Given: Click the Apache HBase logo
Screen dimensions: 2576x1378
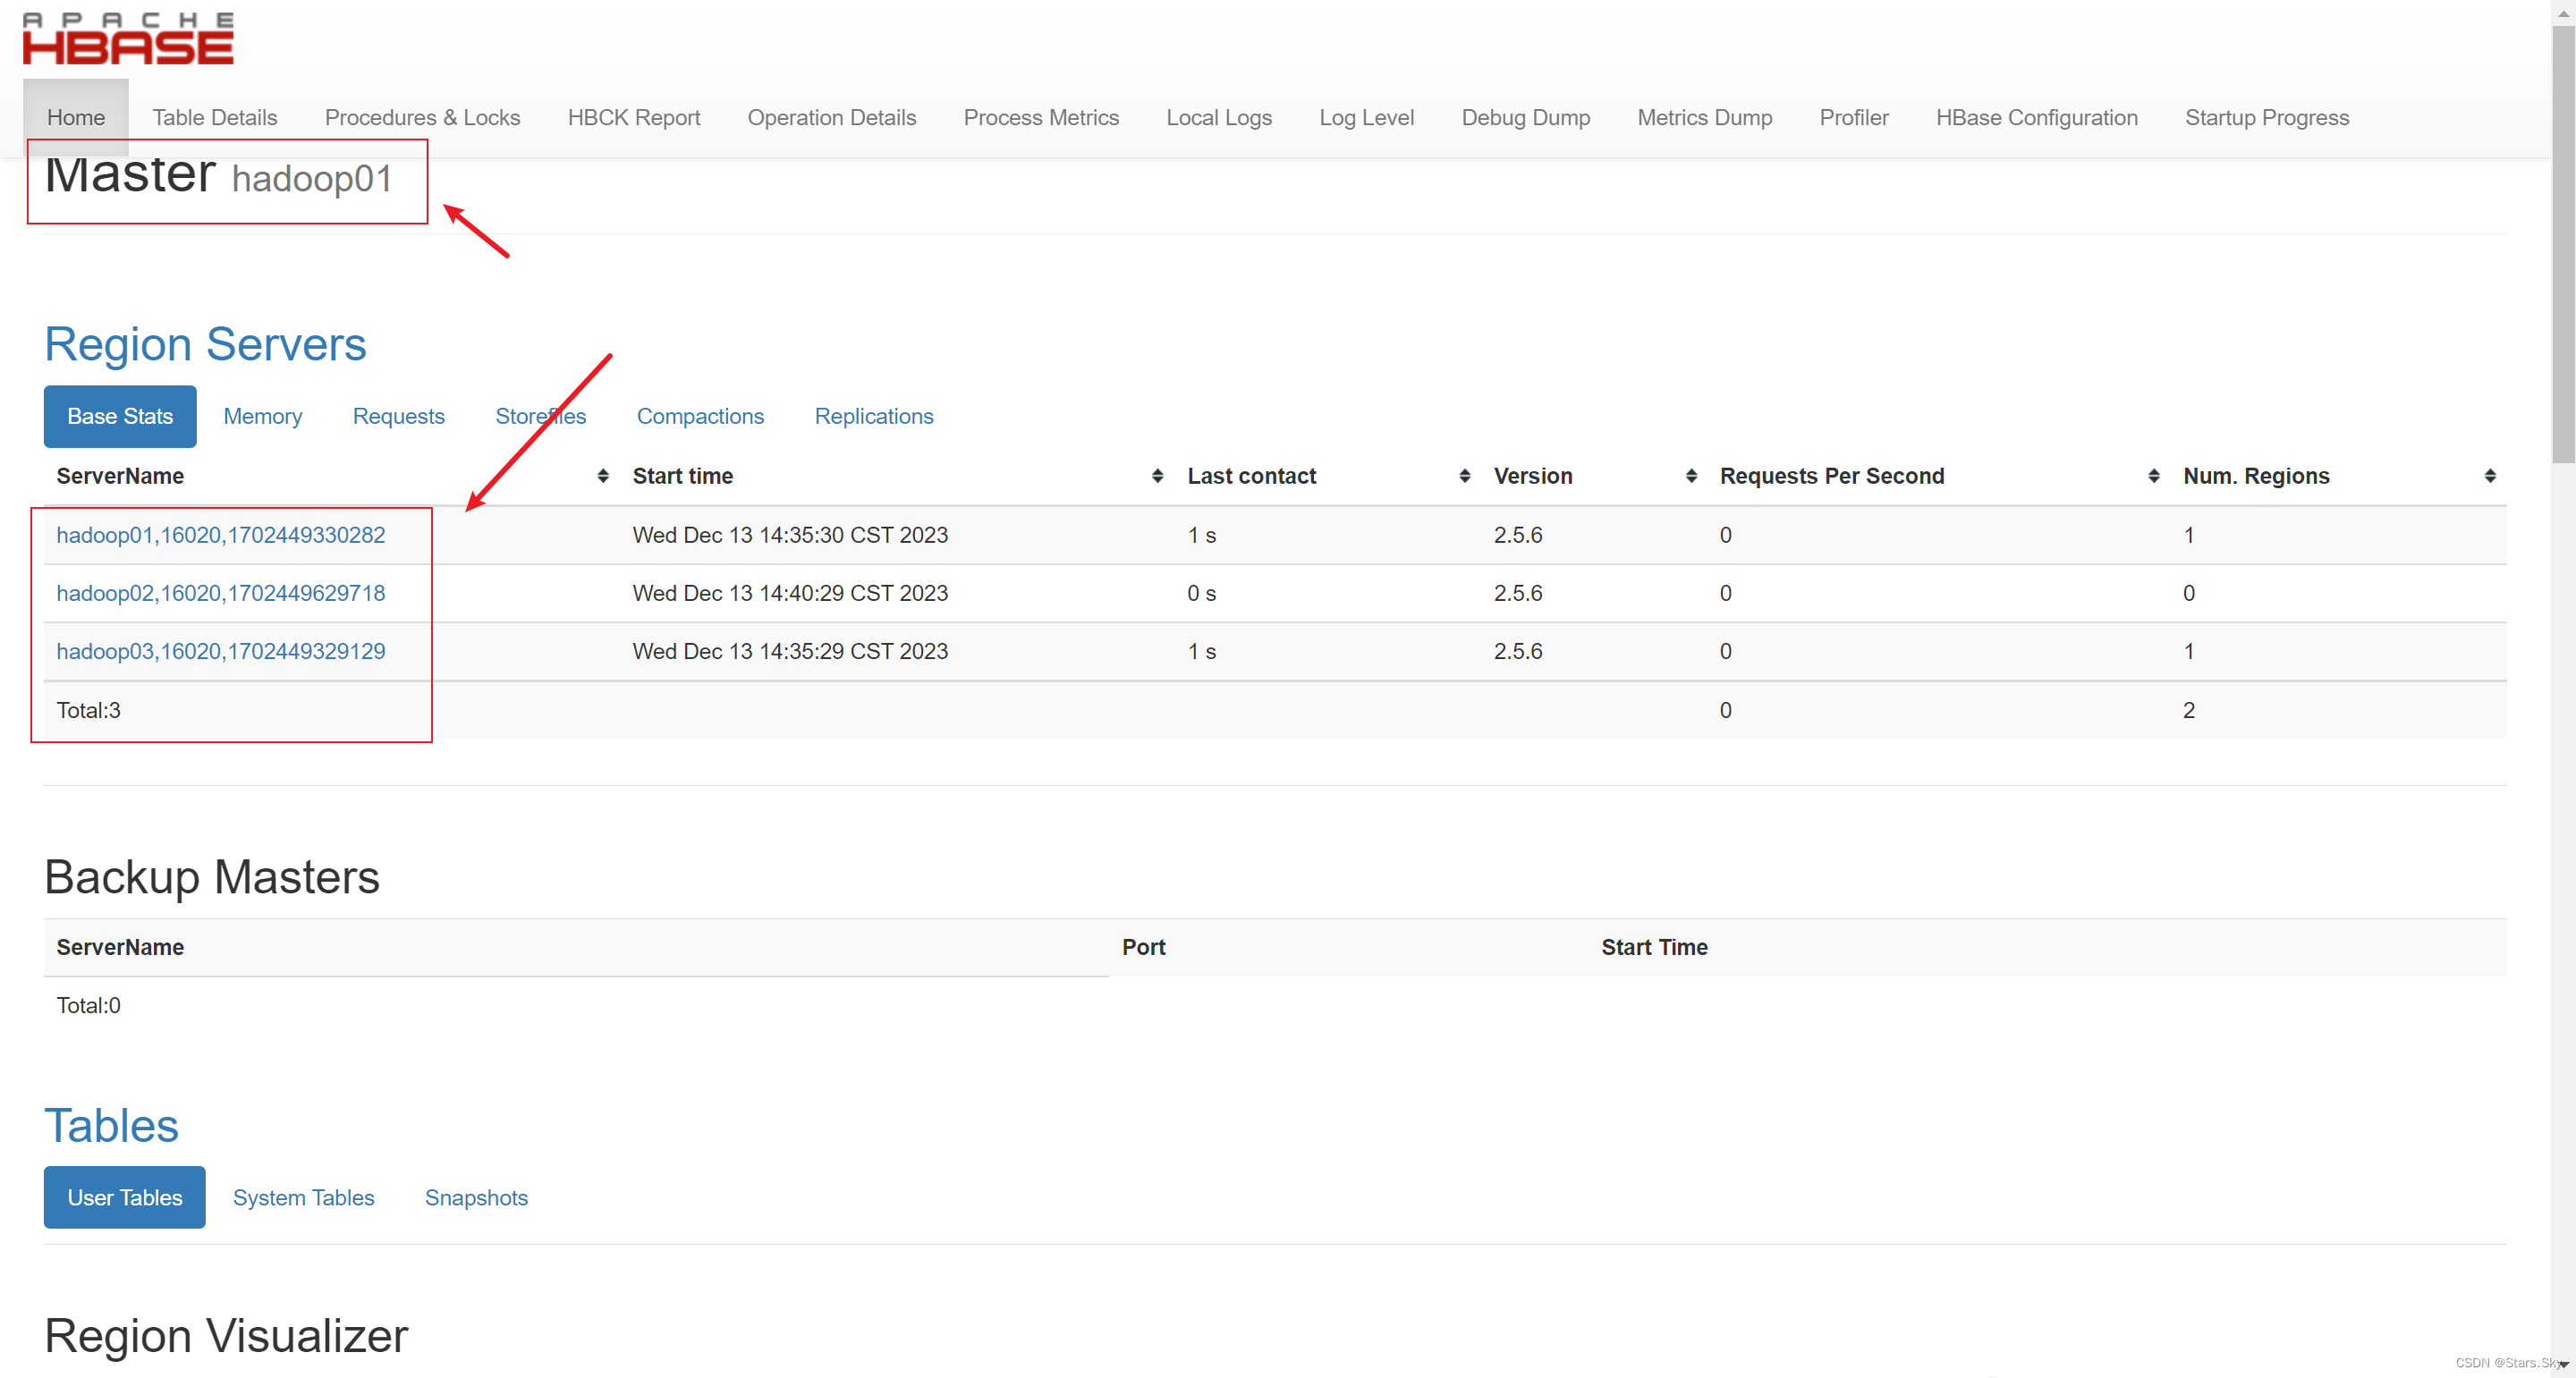Looking at the screenshot, I should coord(128,40).
